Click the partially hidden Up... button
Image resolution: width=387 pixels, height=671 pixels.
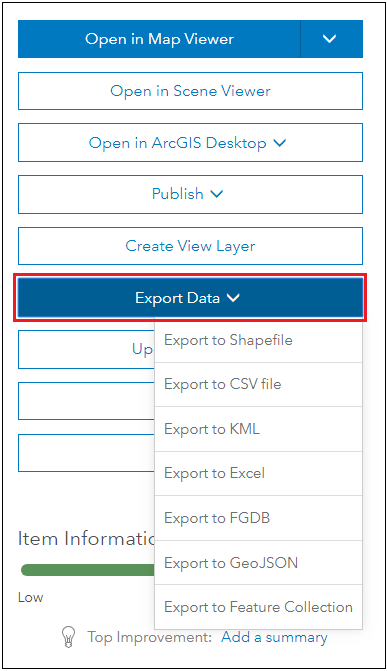[x=86, y=350]
